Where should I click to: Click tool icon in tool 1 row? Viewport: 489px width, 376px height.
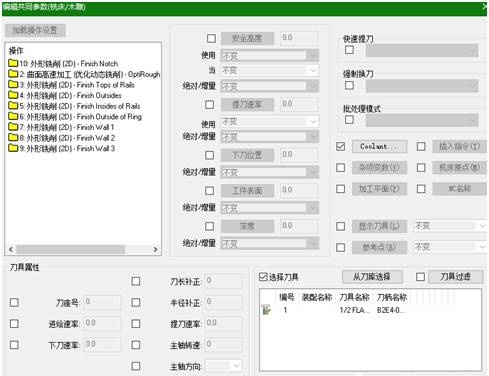point(266,310)
